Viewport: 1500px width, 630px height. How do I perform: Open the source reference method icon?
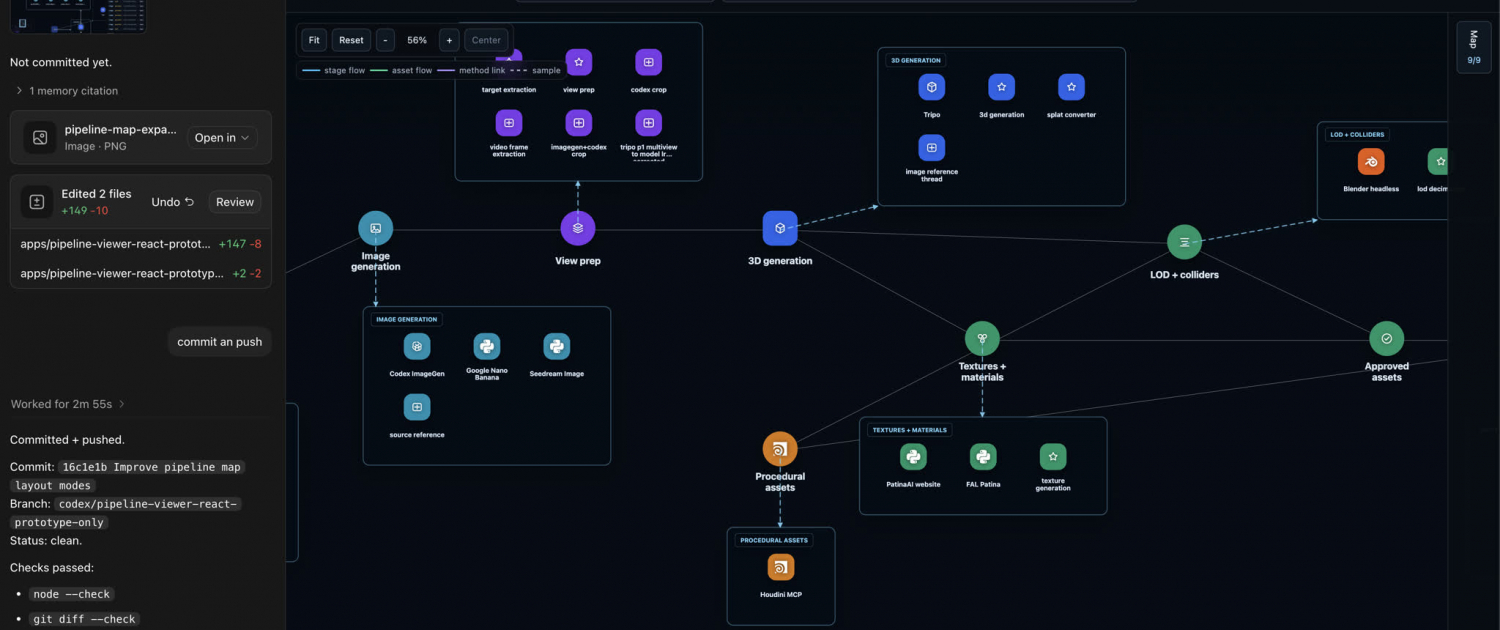[417, 407]
